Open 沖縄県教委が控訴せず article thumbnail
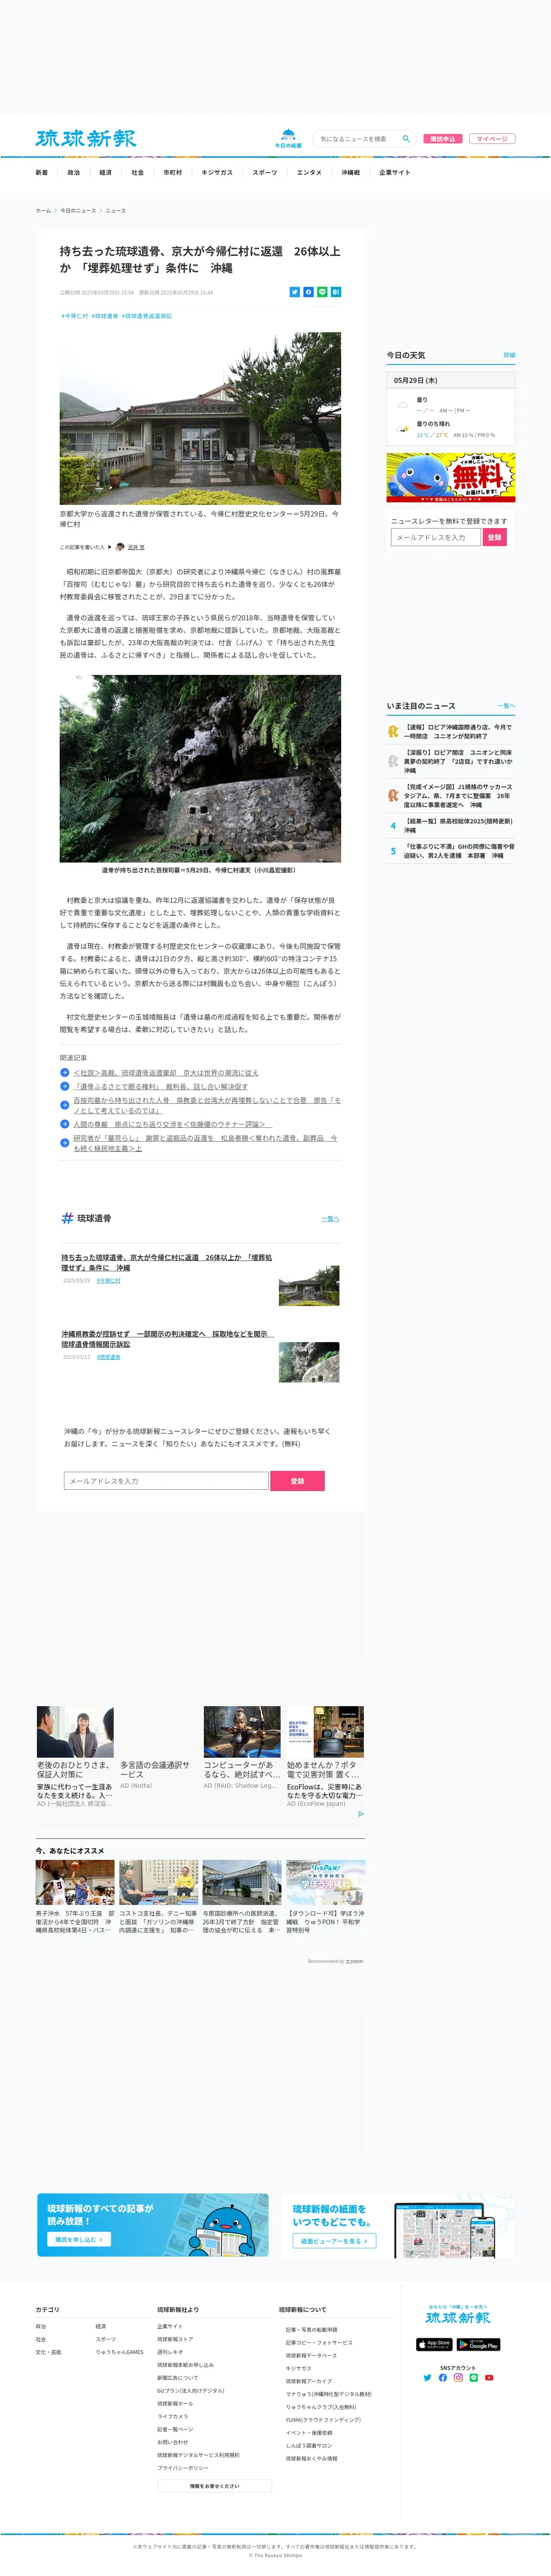Image resolution: width=551 pixels, height=2576 pixels. click(309, 1362)
